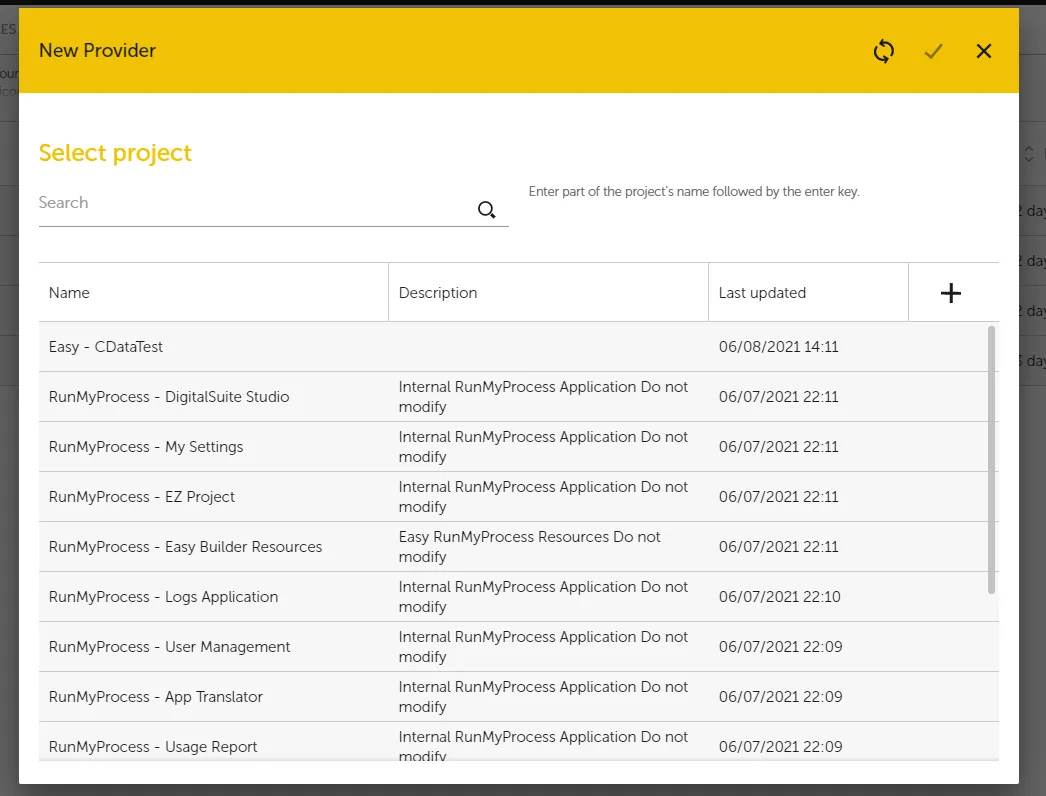Create a new project with the plus icon

[x=951, y=292]
